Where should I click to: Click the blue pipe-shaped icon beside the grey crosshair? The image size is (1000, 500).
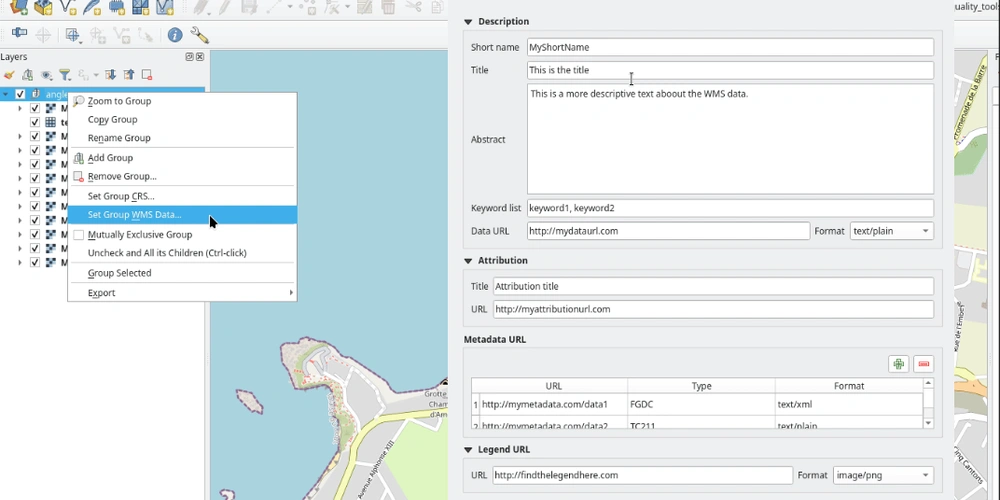[19, 33]
